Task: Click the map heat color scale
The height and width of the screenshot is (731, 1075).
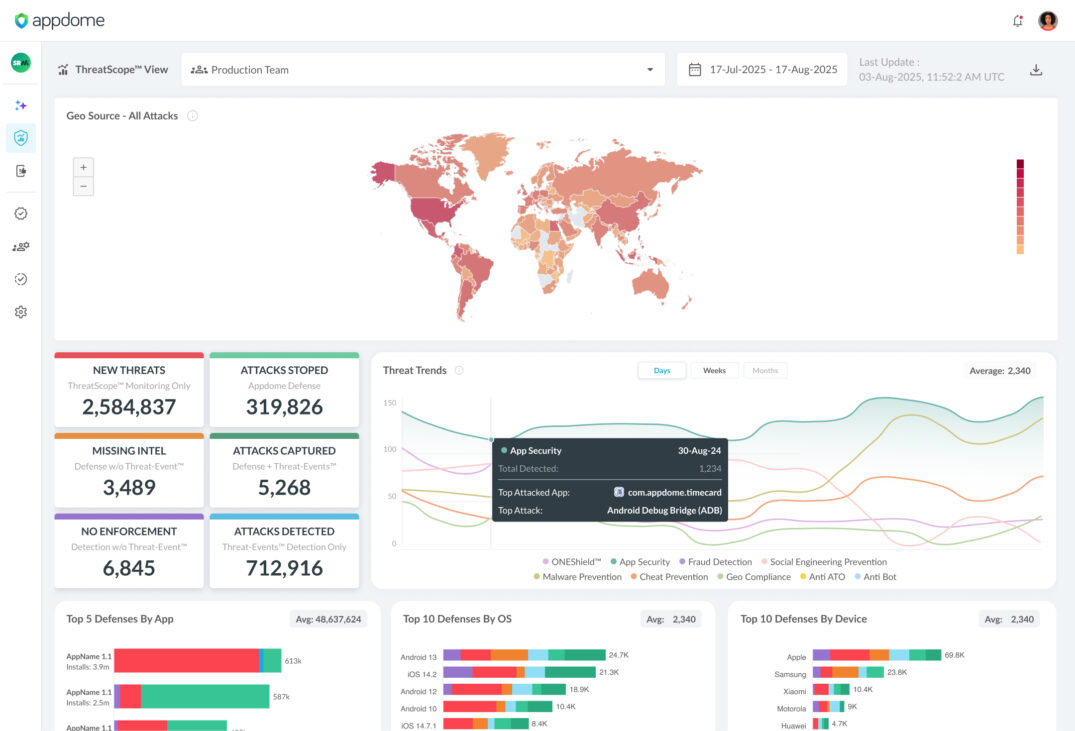Action: click(x=1020, y=206)
